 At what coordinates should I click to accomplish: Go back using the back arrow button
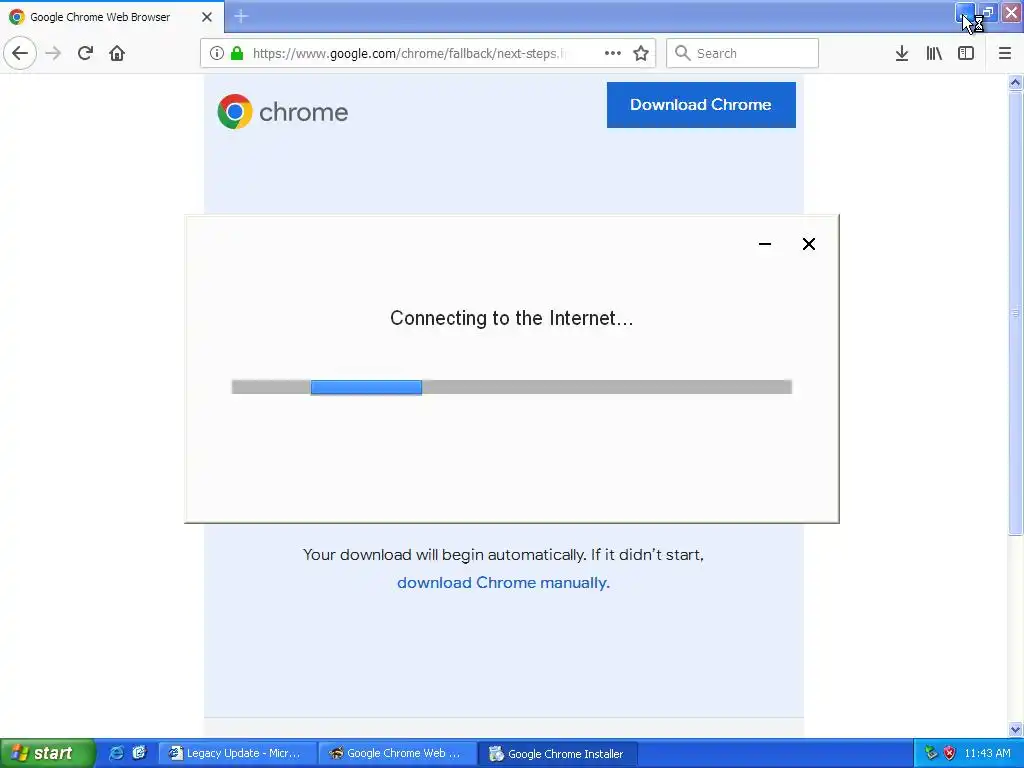20,53
